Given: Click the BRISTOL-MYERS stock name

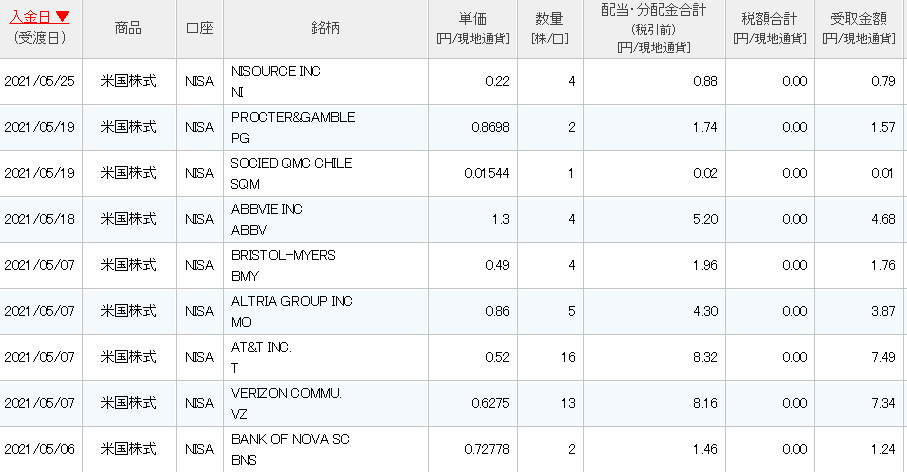Looking at the screenshot, I should (283, 255).
